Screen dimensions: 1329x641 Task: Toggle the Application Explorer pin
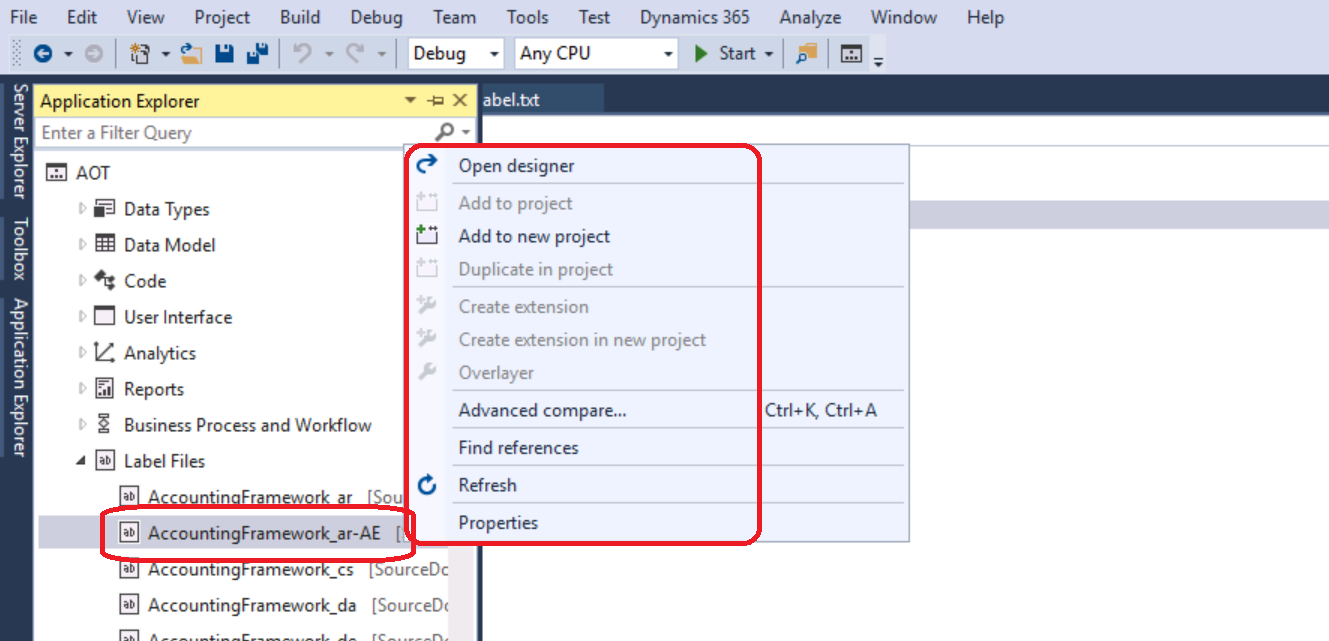click(x=434, y=100)
